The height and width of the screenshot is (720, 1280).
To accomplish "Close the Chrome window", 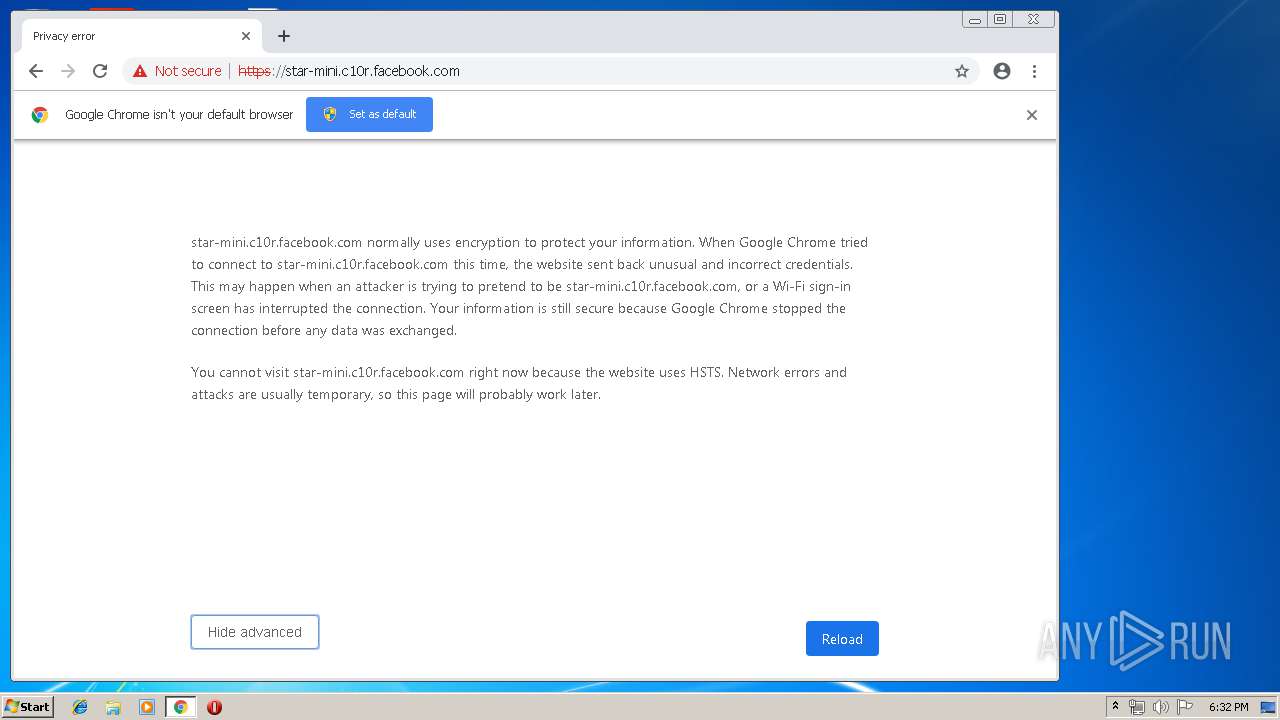I will [1033, 19].
